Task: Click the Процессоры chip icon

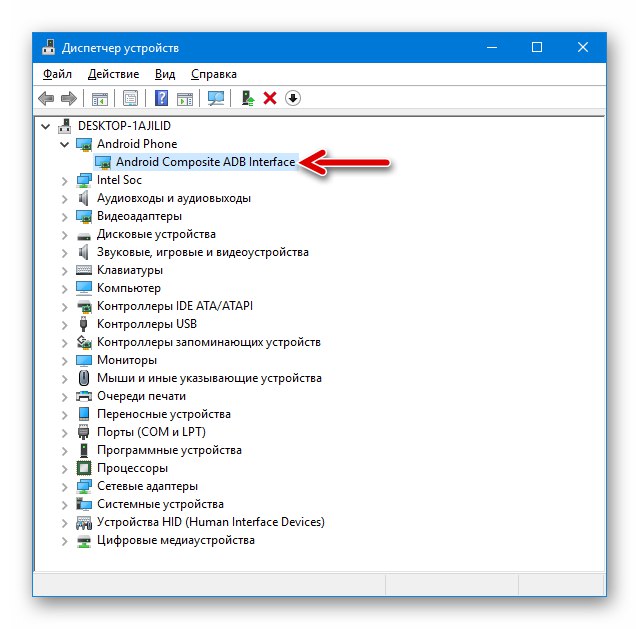Action: point(84,468)
